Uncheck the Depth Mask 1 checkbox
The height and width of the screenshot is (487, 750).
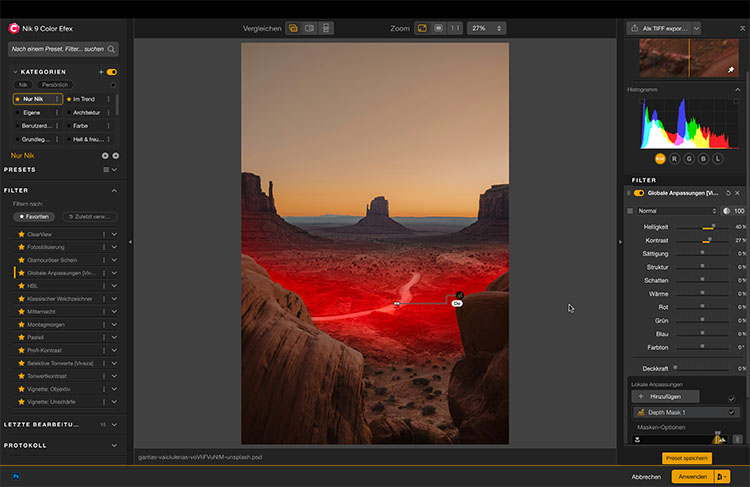click(x=732, y=412)
